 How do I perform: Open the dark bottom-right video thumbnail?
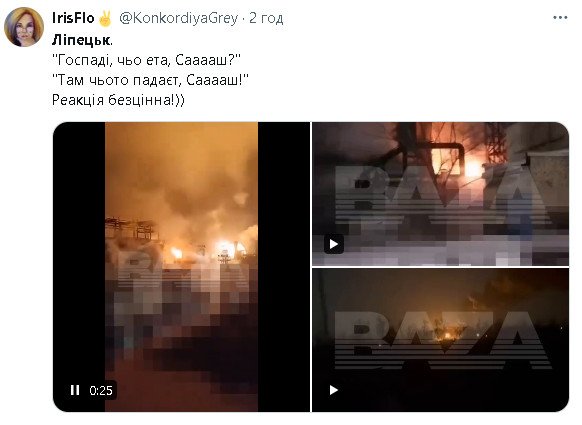tap(440, 340)
